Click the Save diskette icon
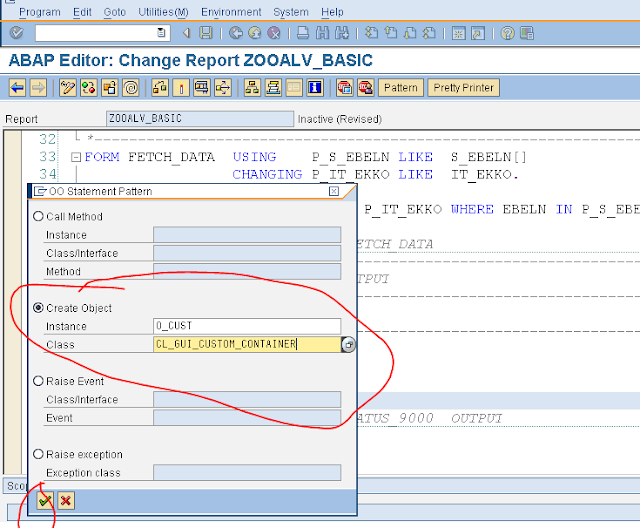This screenshot has width=640, height=528. (206, 33)
